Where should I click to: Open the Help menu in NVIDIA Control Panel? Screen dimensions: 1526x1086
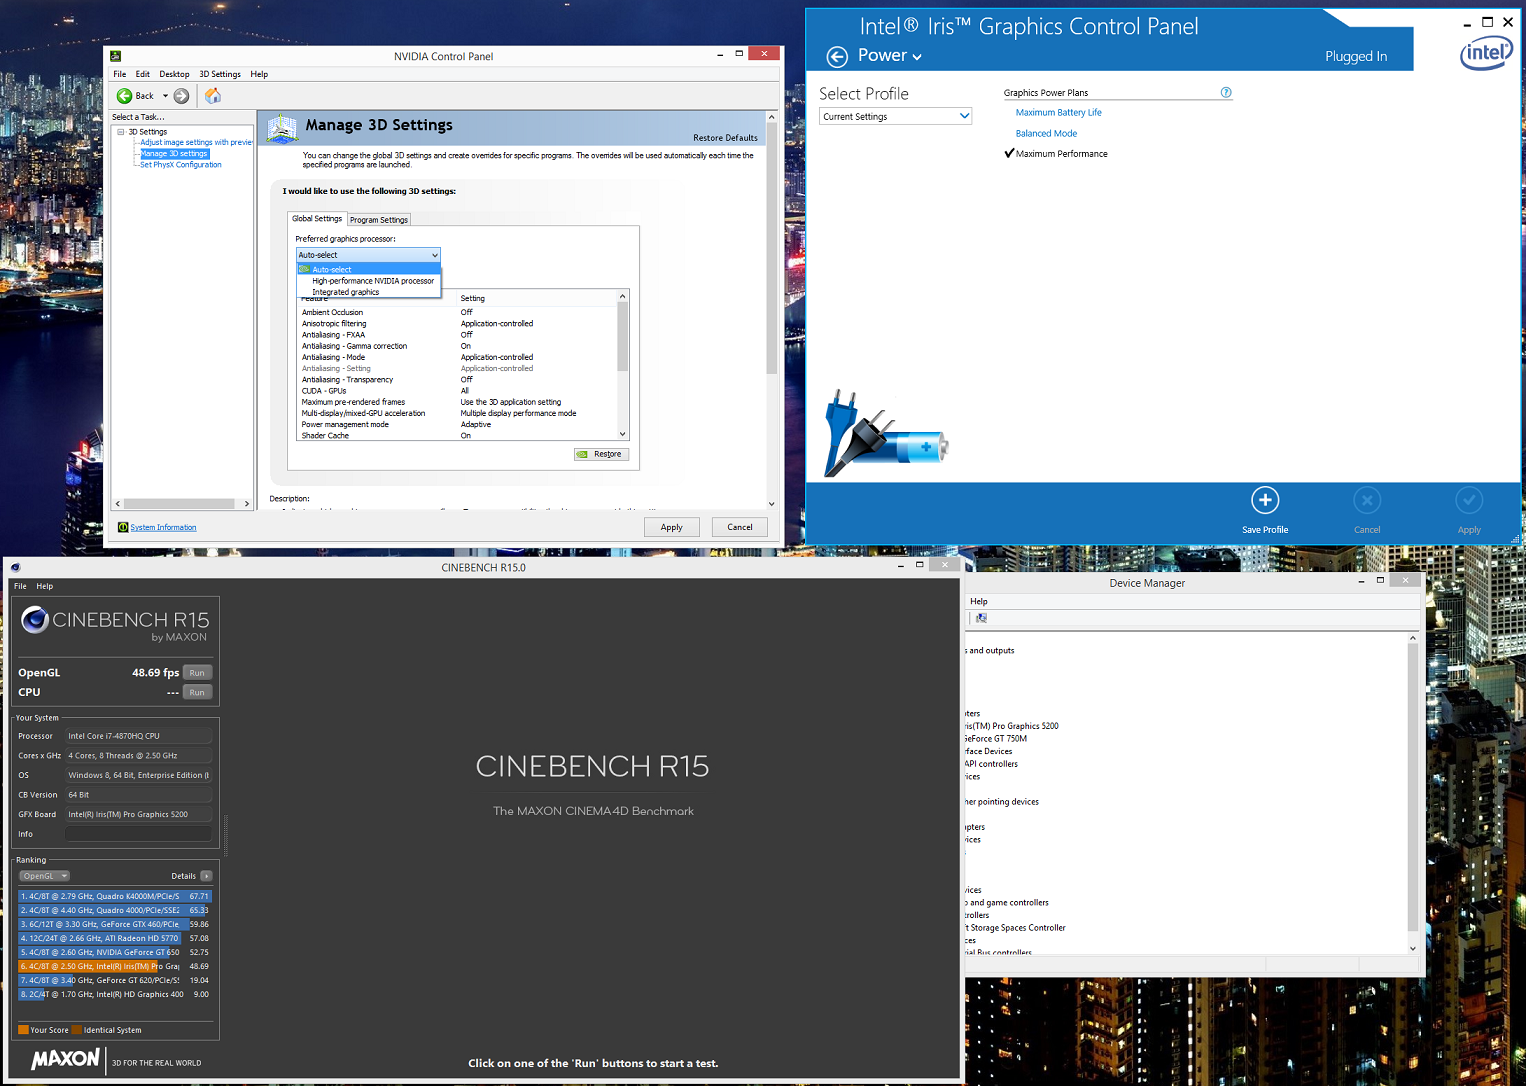259,74
